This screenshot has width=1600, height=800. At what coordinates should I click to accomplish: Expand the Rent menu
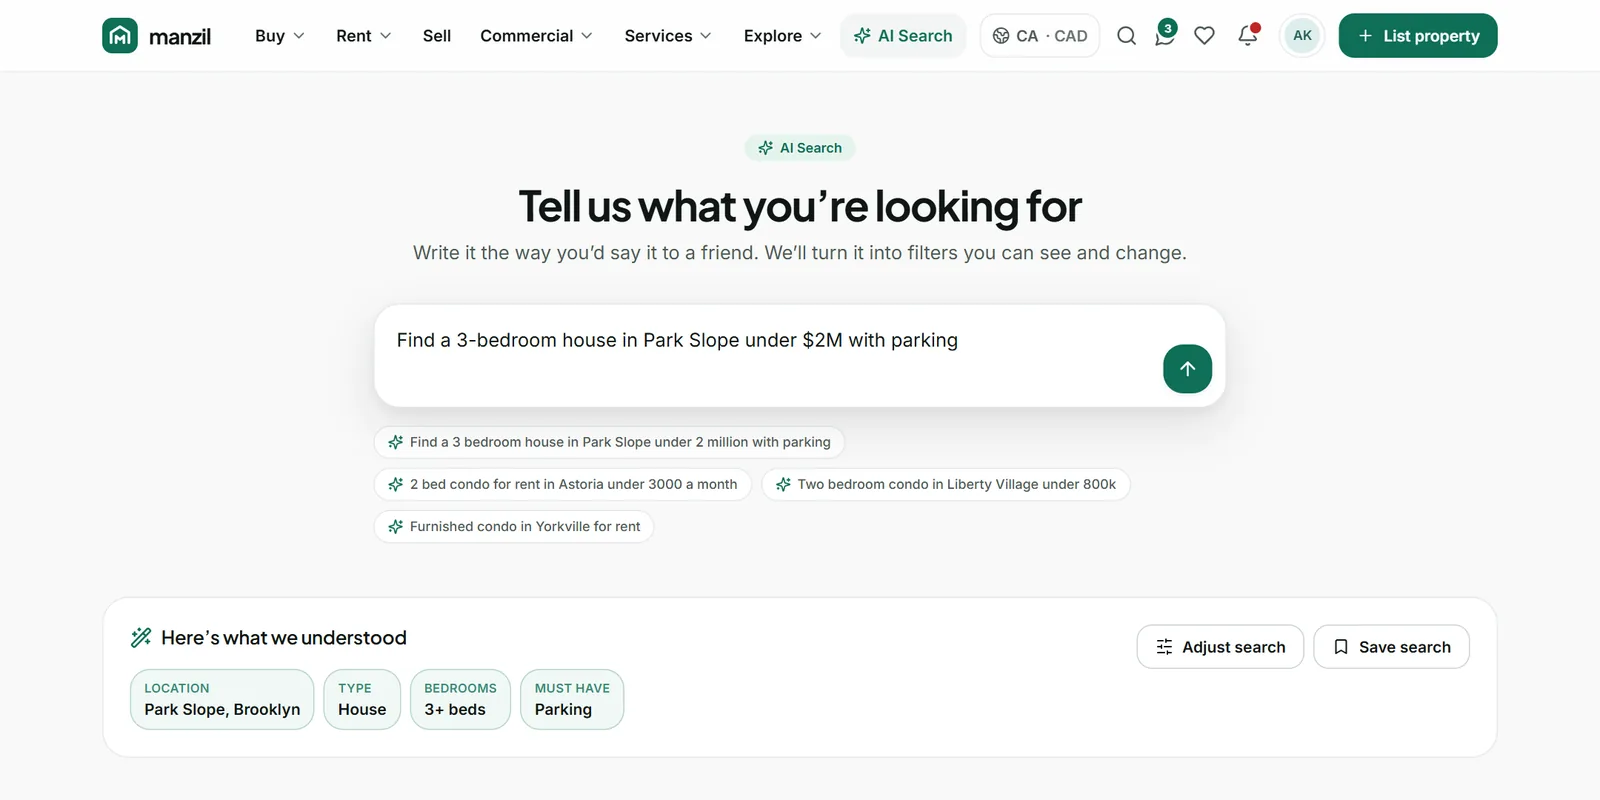tap(364, 36)
